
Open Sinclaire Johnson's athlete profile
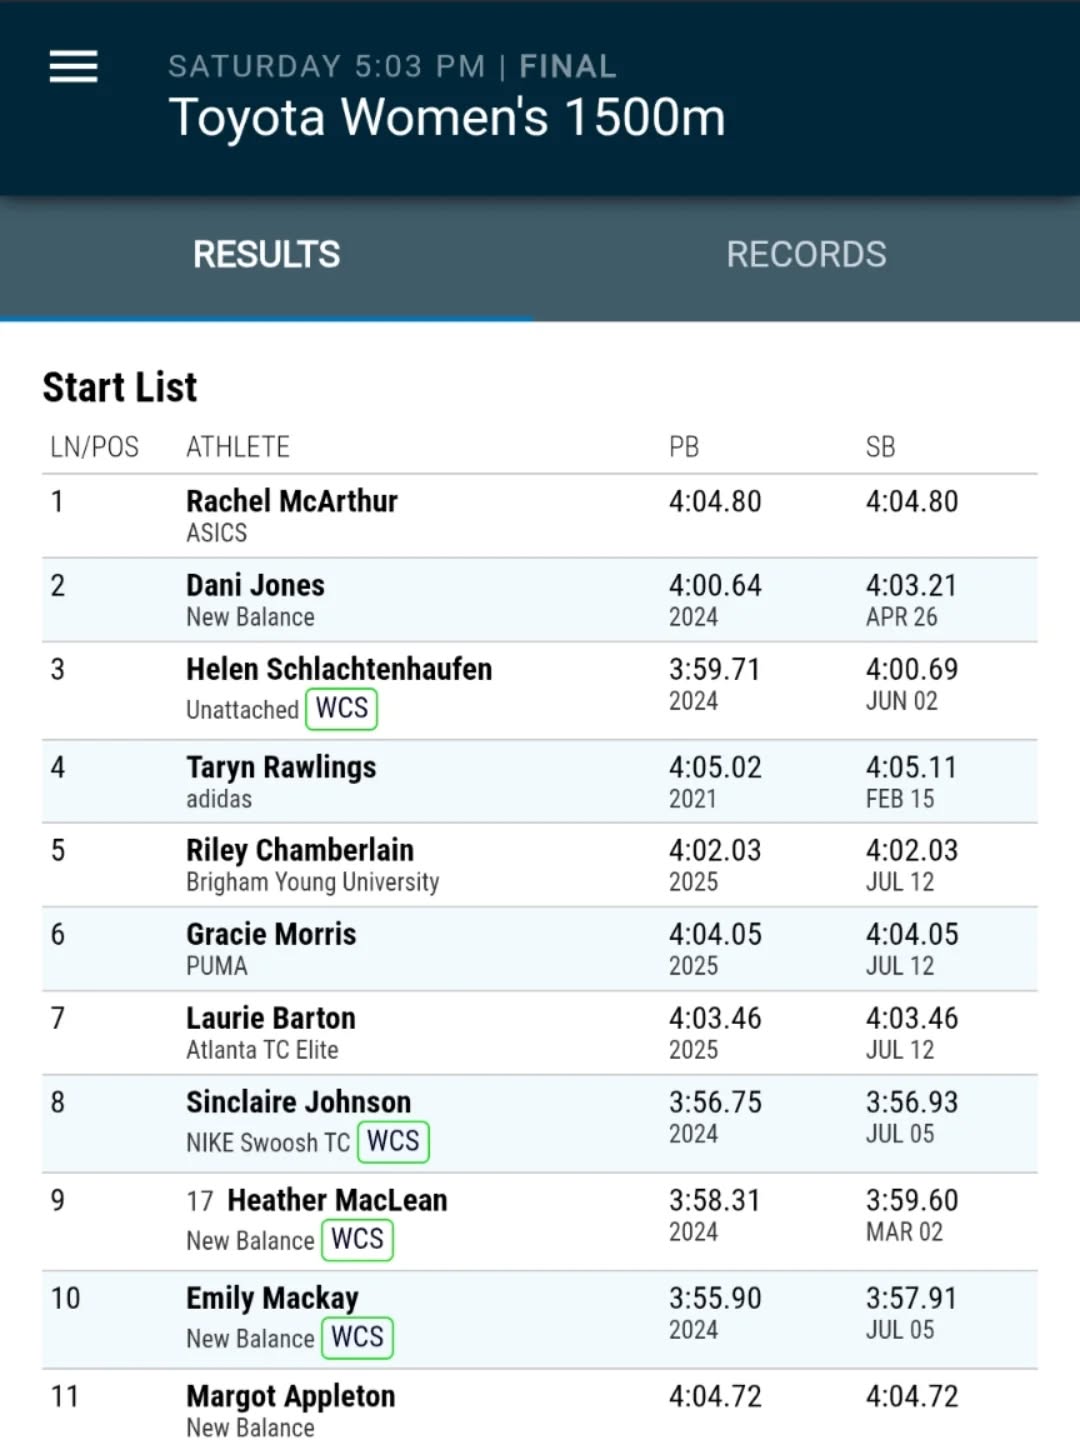(x=298, y=1101)
